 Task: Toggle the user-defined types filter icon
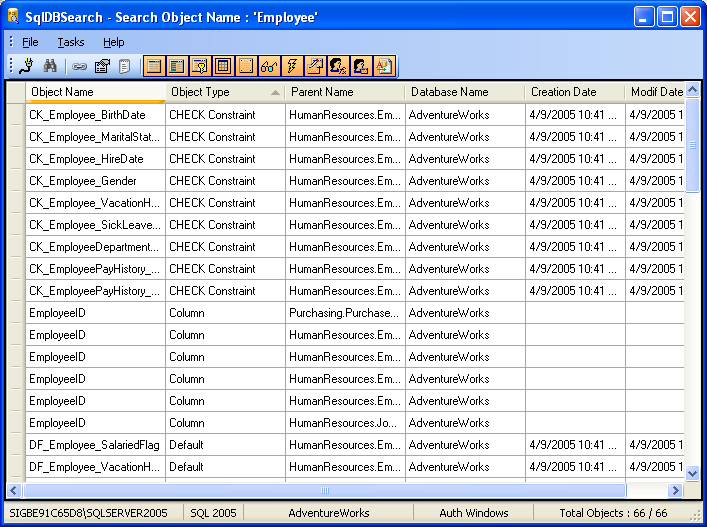[x=361, y=66]
